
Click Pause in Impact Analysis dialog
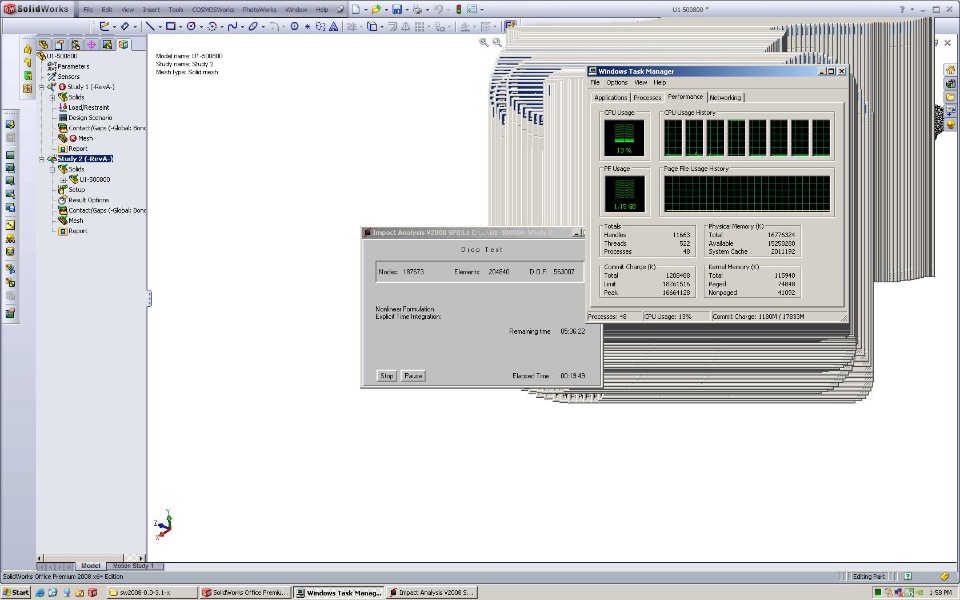point(413,376)
